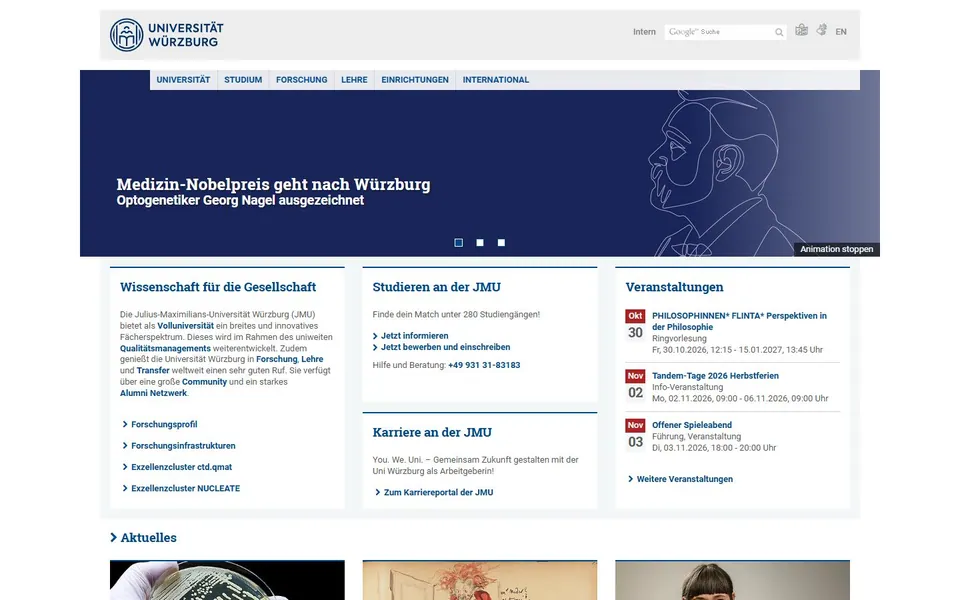The image size is (960, 600).
Task: Open the Universität menu
Action: tap(183, 80)
